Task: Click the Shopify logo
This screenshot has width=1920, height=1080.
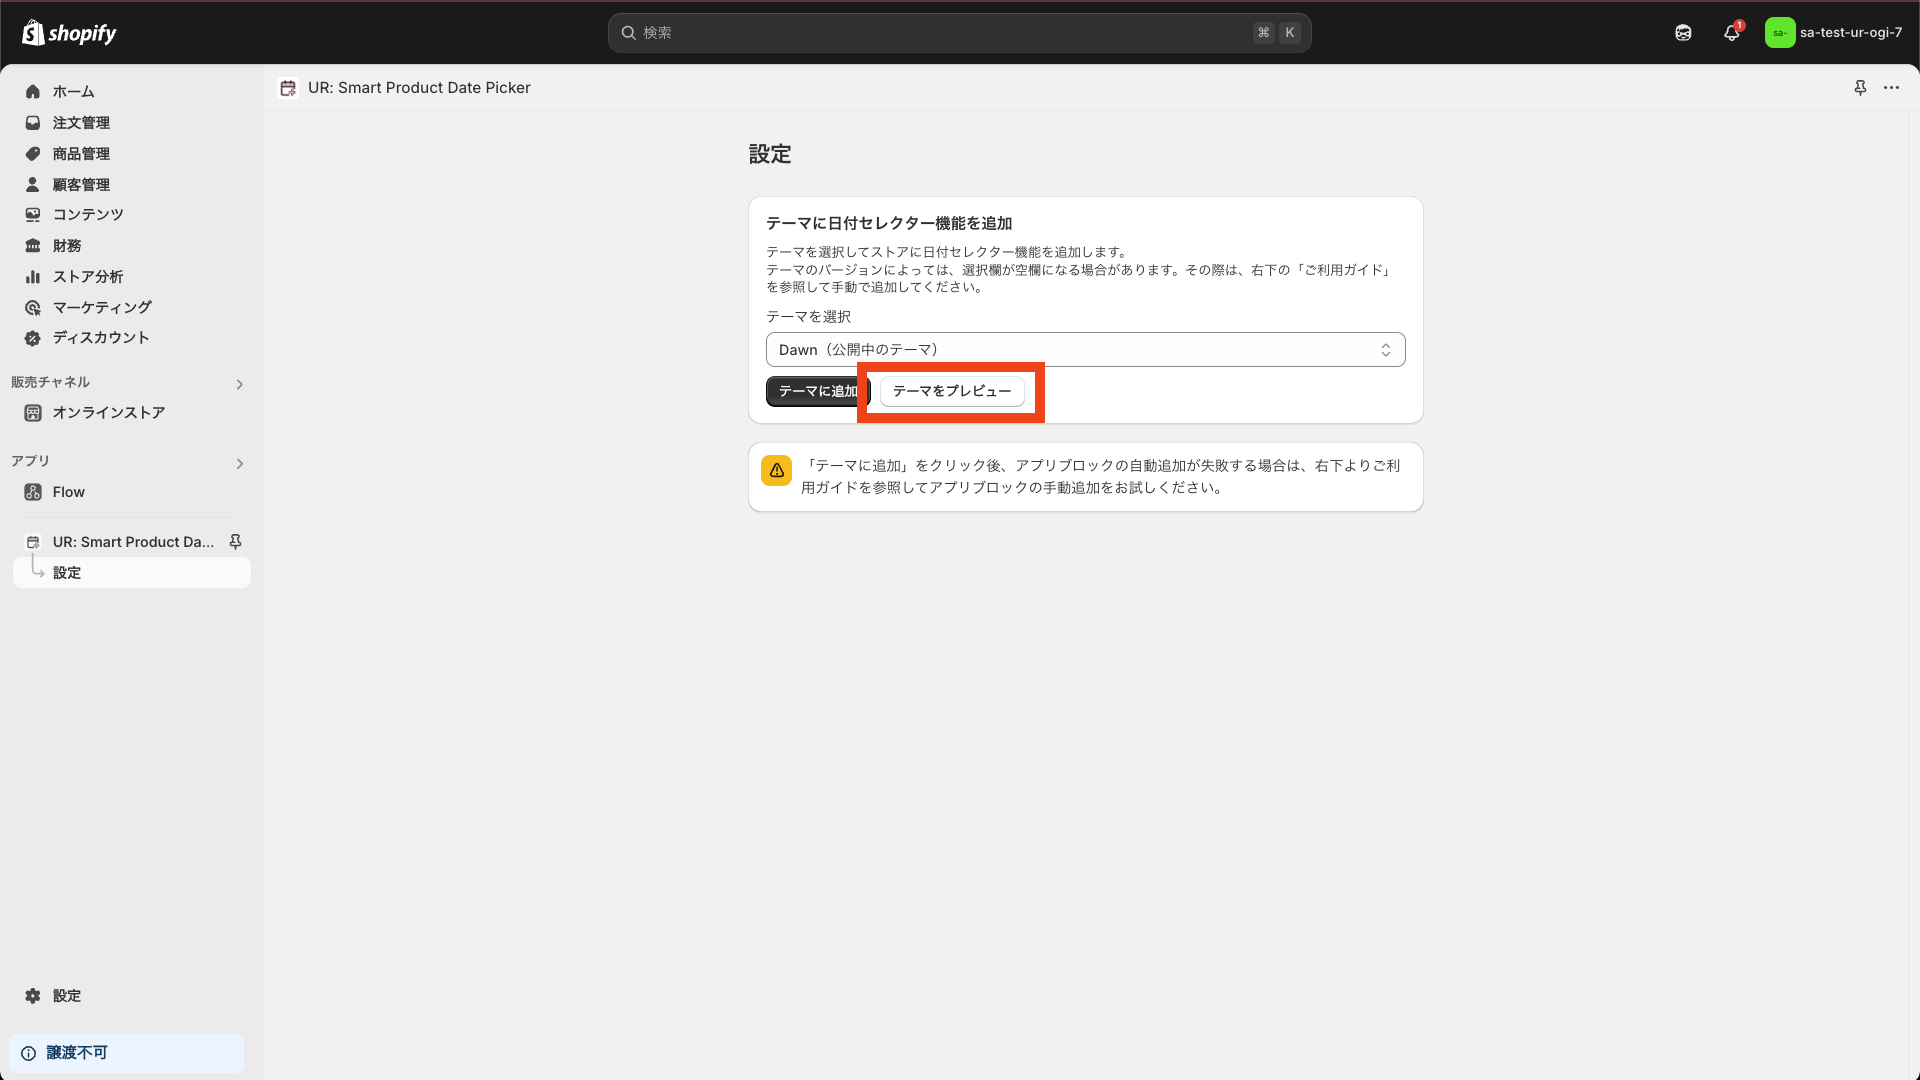Action: click(x=69, y=33)
